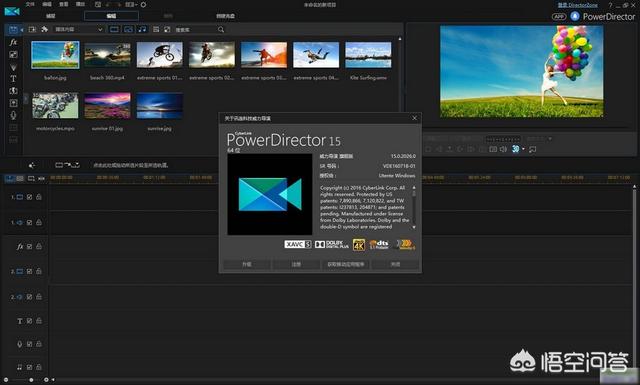
Task: Toggle enable checkbox on video track 2
Action: coord(29,272)
